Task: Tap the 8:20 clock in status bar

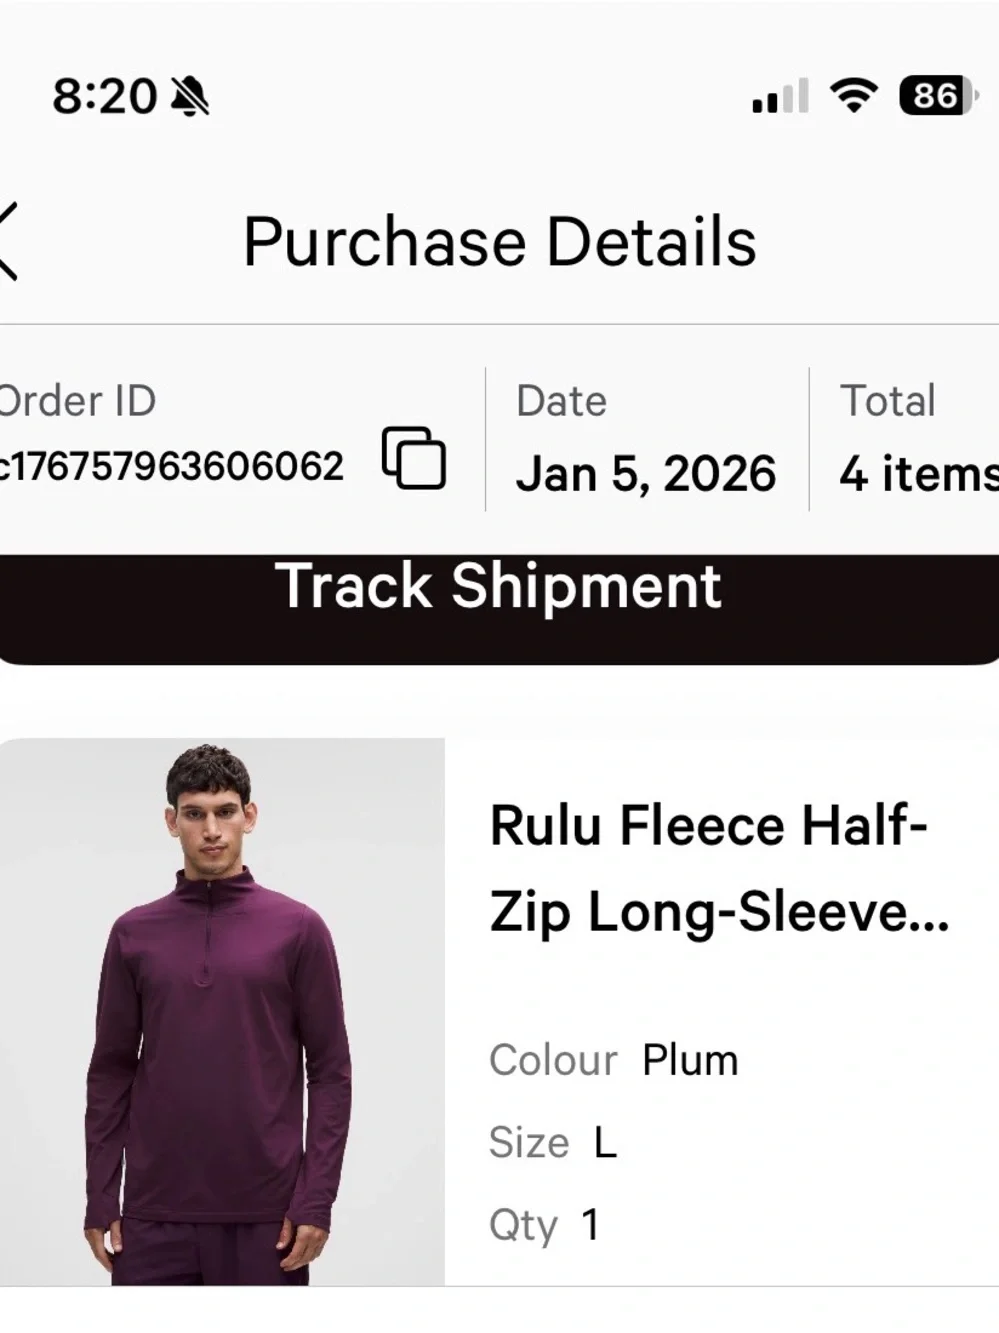Action: (x=104, y=96)
